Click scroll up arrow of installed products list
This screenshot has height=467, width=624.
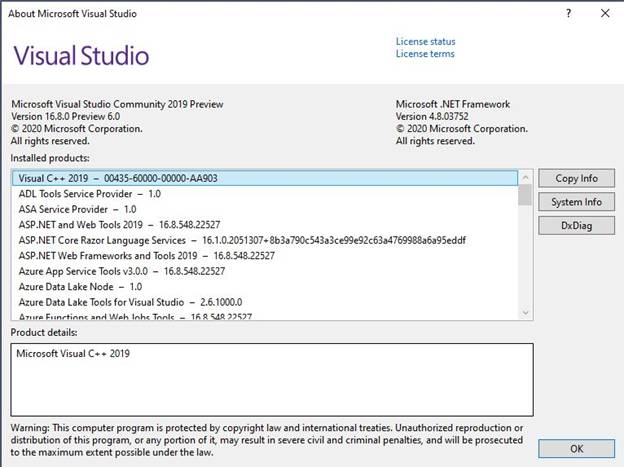point(525,177)
